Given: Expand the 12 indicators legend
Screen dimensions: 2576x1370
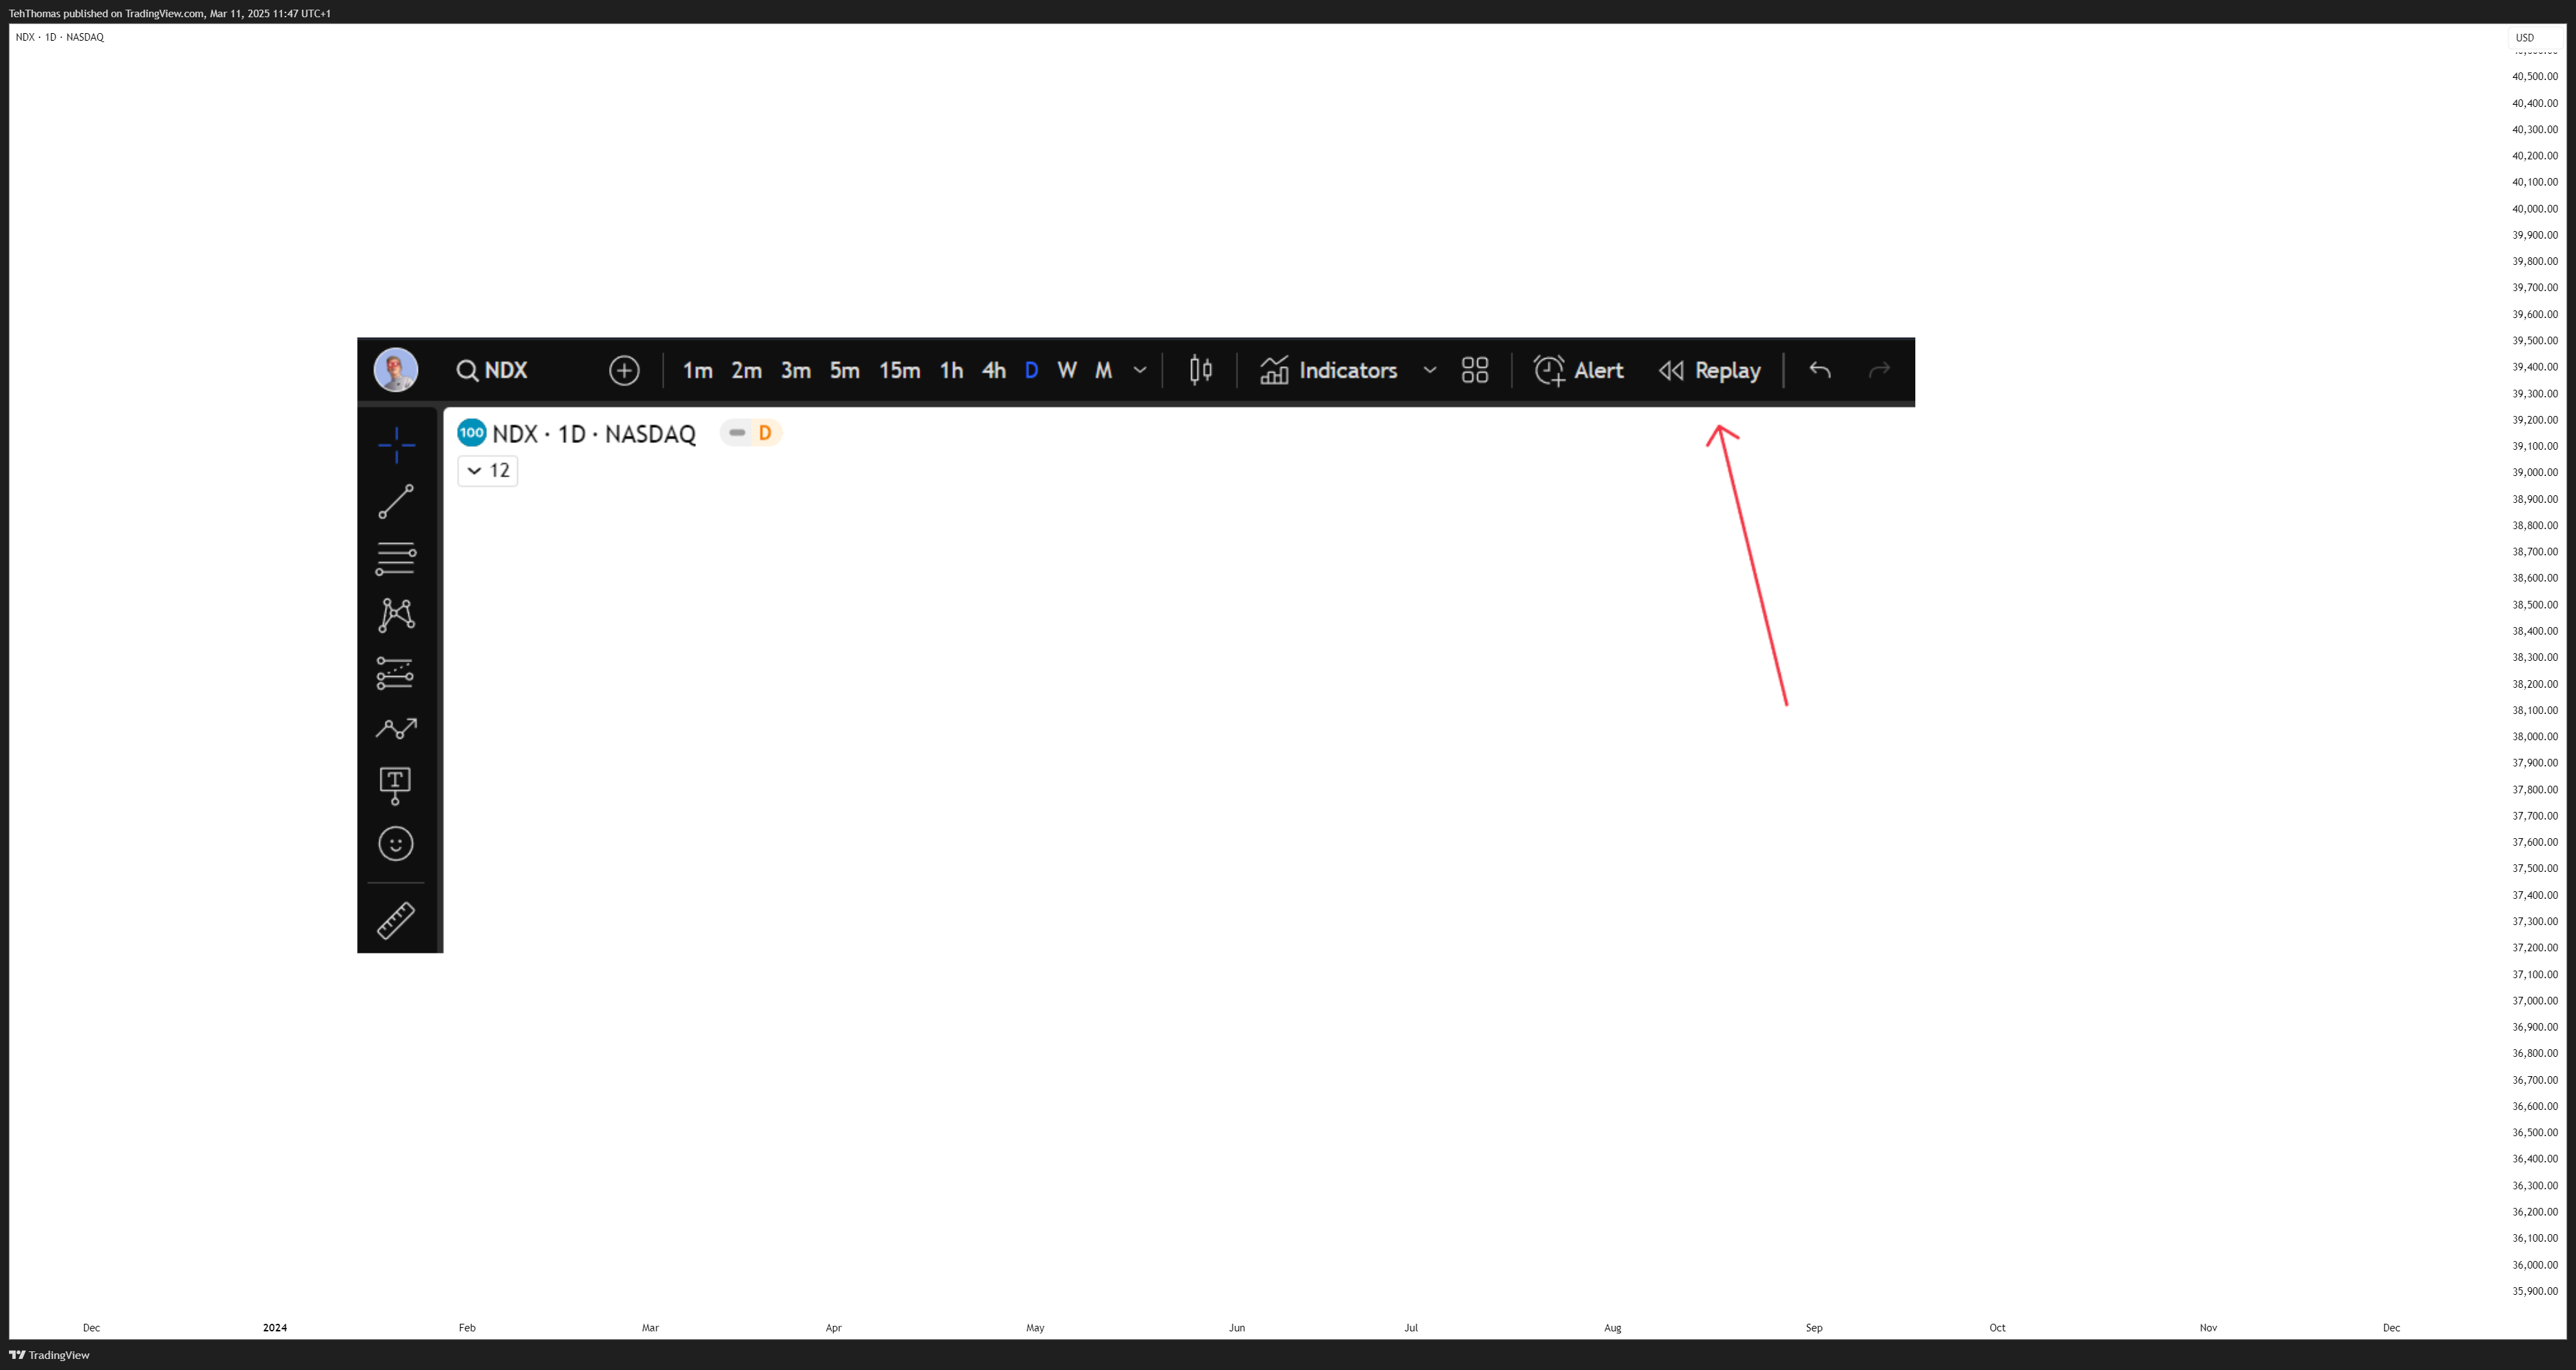Looking at the screenshot, I should pos(488,471).
